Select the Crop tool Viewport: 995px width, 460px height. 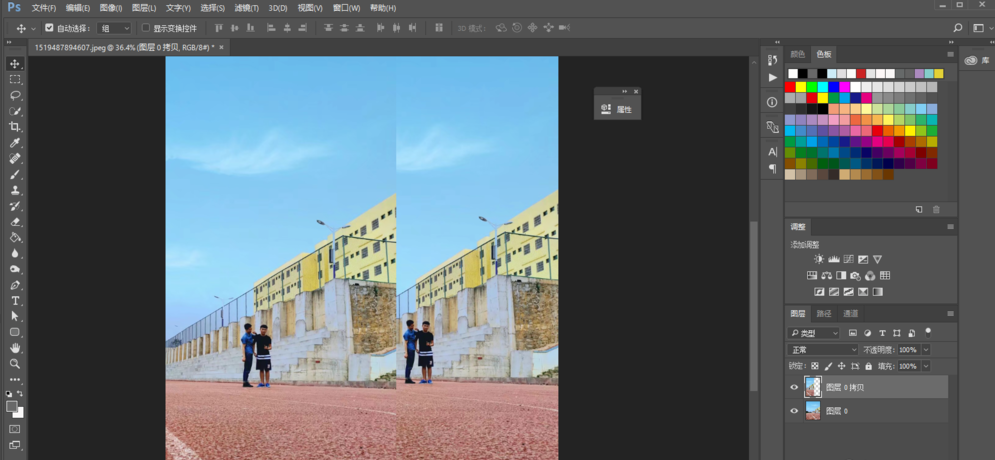point(15,127)
